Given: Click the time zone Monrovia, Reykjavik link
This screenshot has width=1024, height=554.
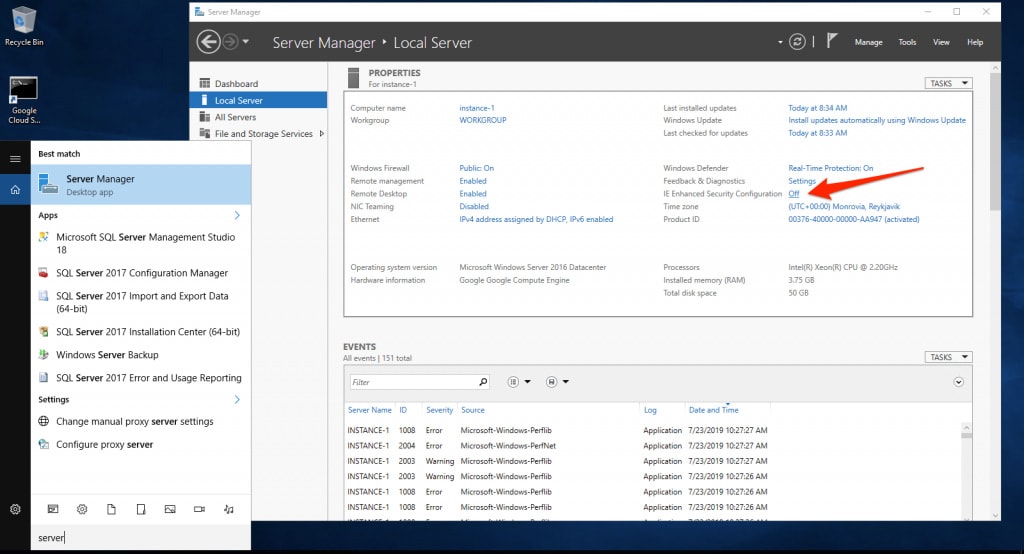Looking at the screenshot, I should tap(844, 206).
